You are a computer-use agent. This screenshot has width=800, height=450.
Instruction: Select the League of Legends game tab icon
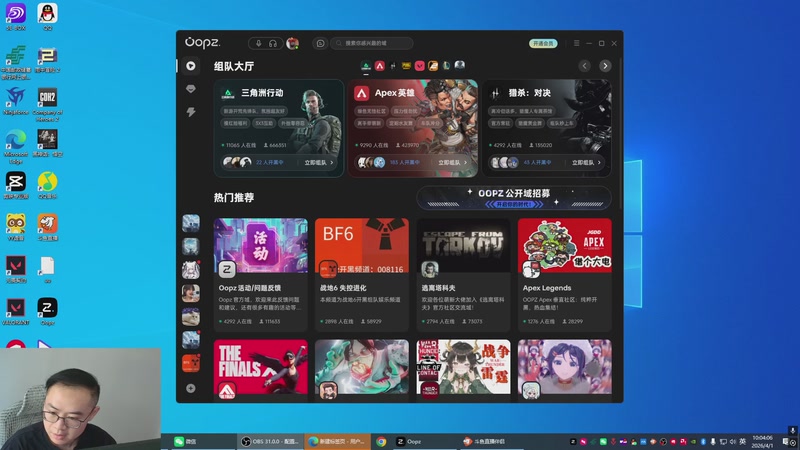coord(446,66)
